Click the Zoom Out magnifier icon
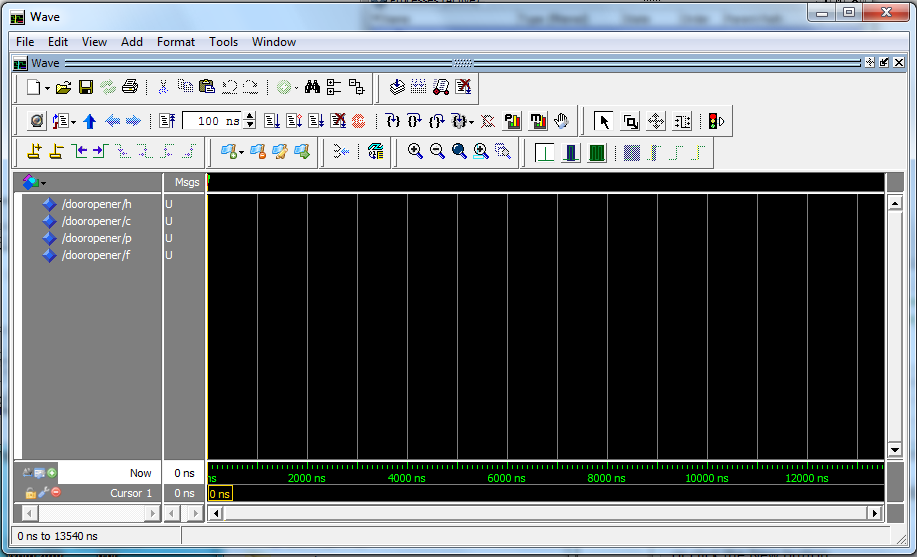This screenshot has width=917, height=557. tap(437, 152)
